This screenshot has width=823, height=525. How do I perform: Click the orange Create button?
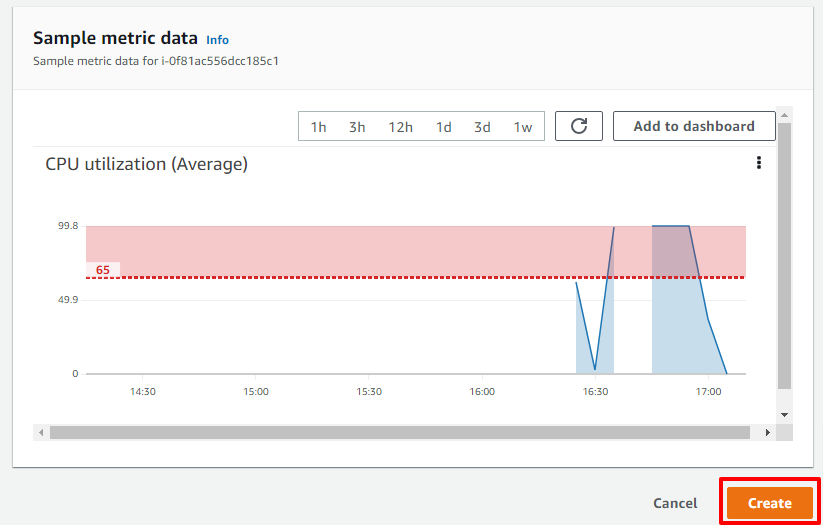point(769,503)
